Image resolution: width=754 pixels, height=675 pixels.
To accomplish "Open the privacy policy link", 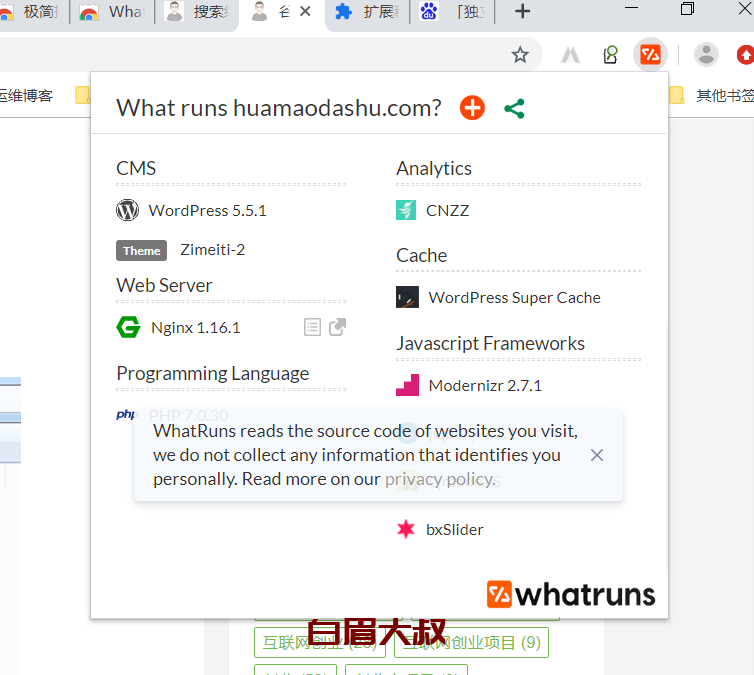I will [440, 479].
